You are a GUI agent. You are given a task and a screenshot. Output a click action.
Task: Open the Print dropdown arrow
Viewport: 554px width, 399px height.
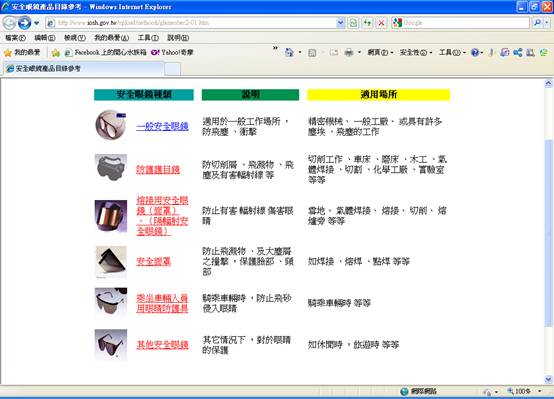[359, 53]
